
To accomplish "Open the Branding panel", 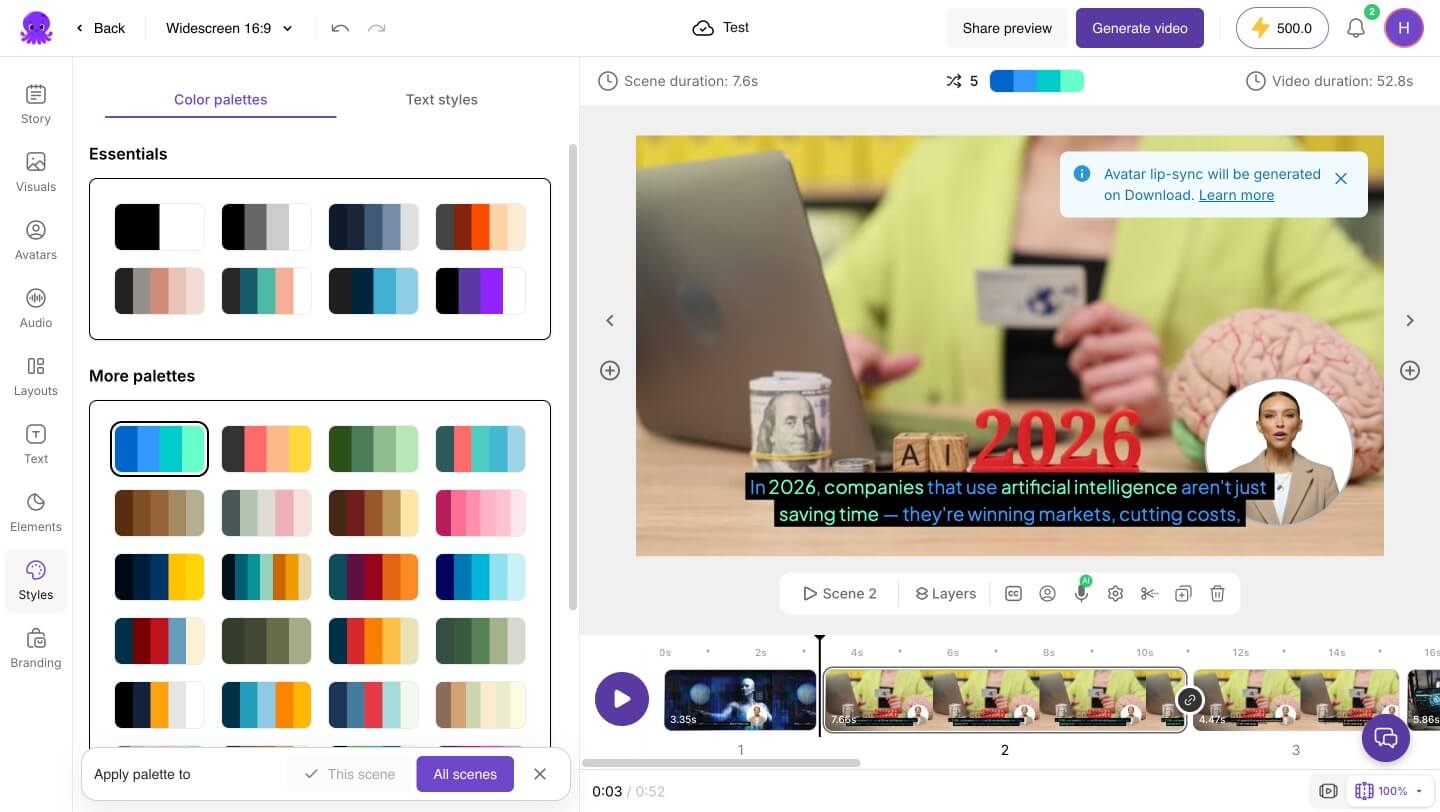I will coord(36,649).
